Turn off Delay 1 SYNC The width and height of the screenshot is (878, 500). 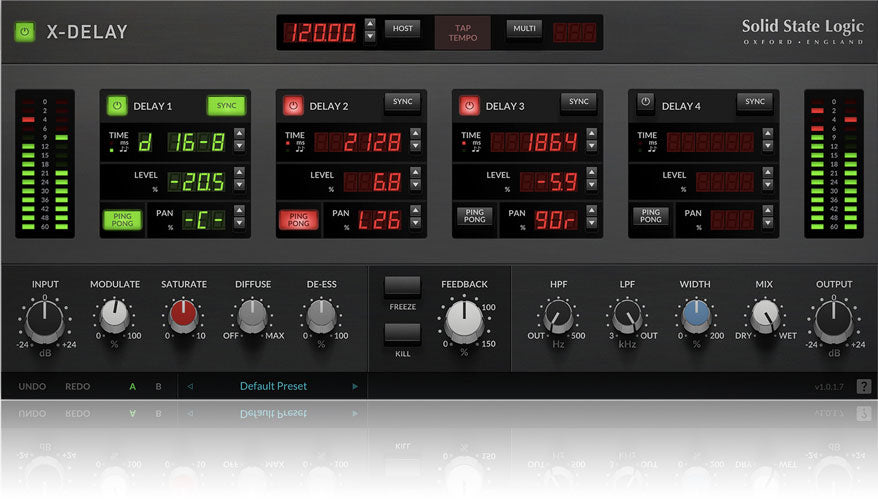pos(226,106)
